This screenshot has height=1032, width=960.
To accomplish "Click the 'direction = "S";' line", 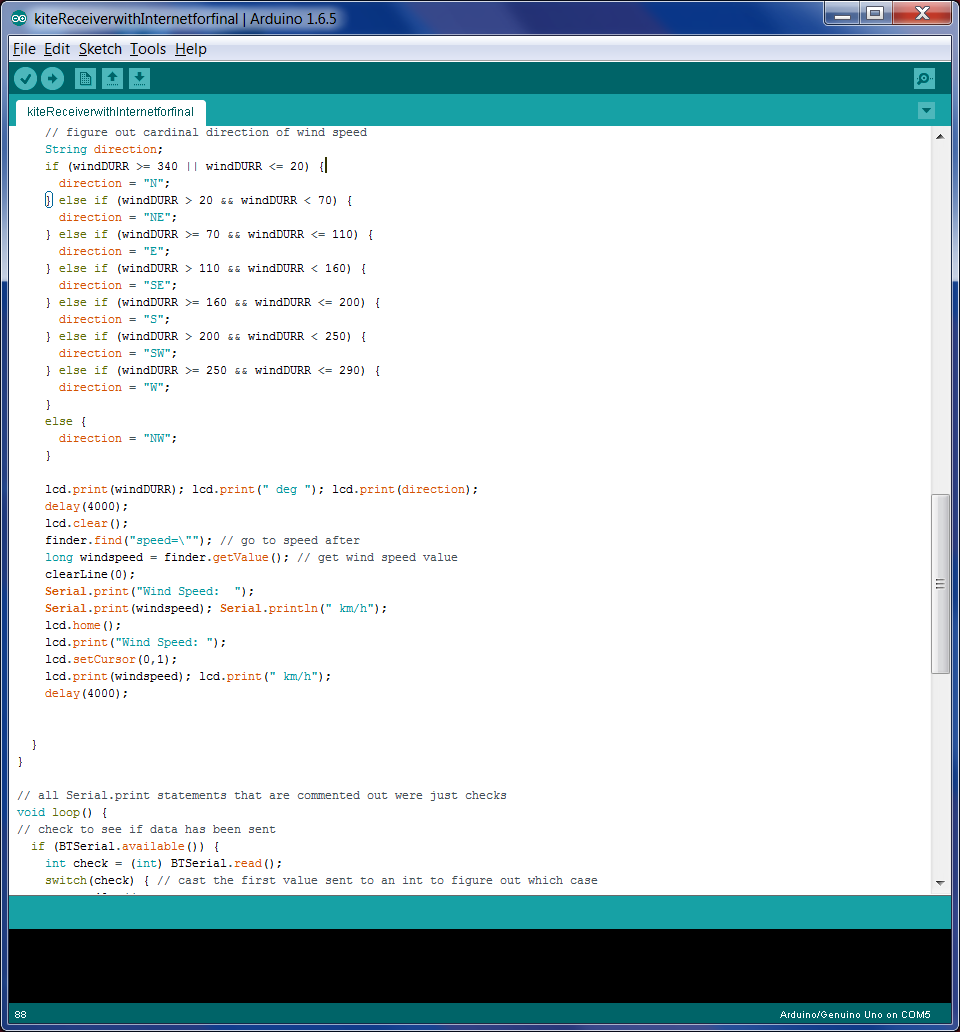I will click(114, 320).
